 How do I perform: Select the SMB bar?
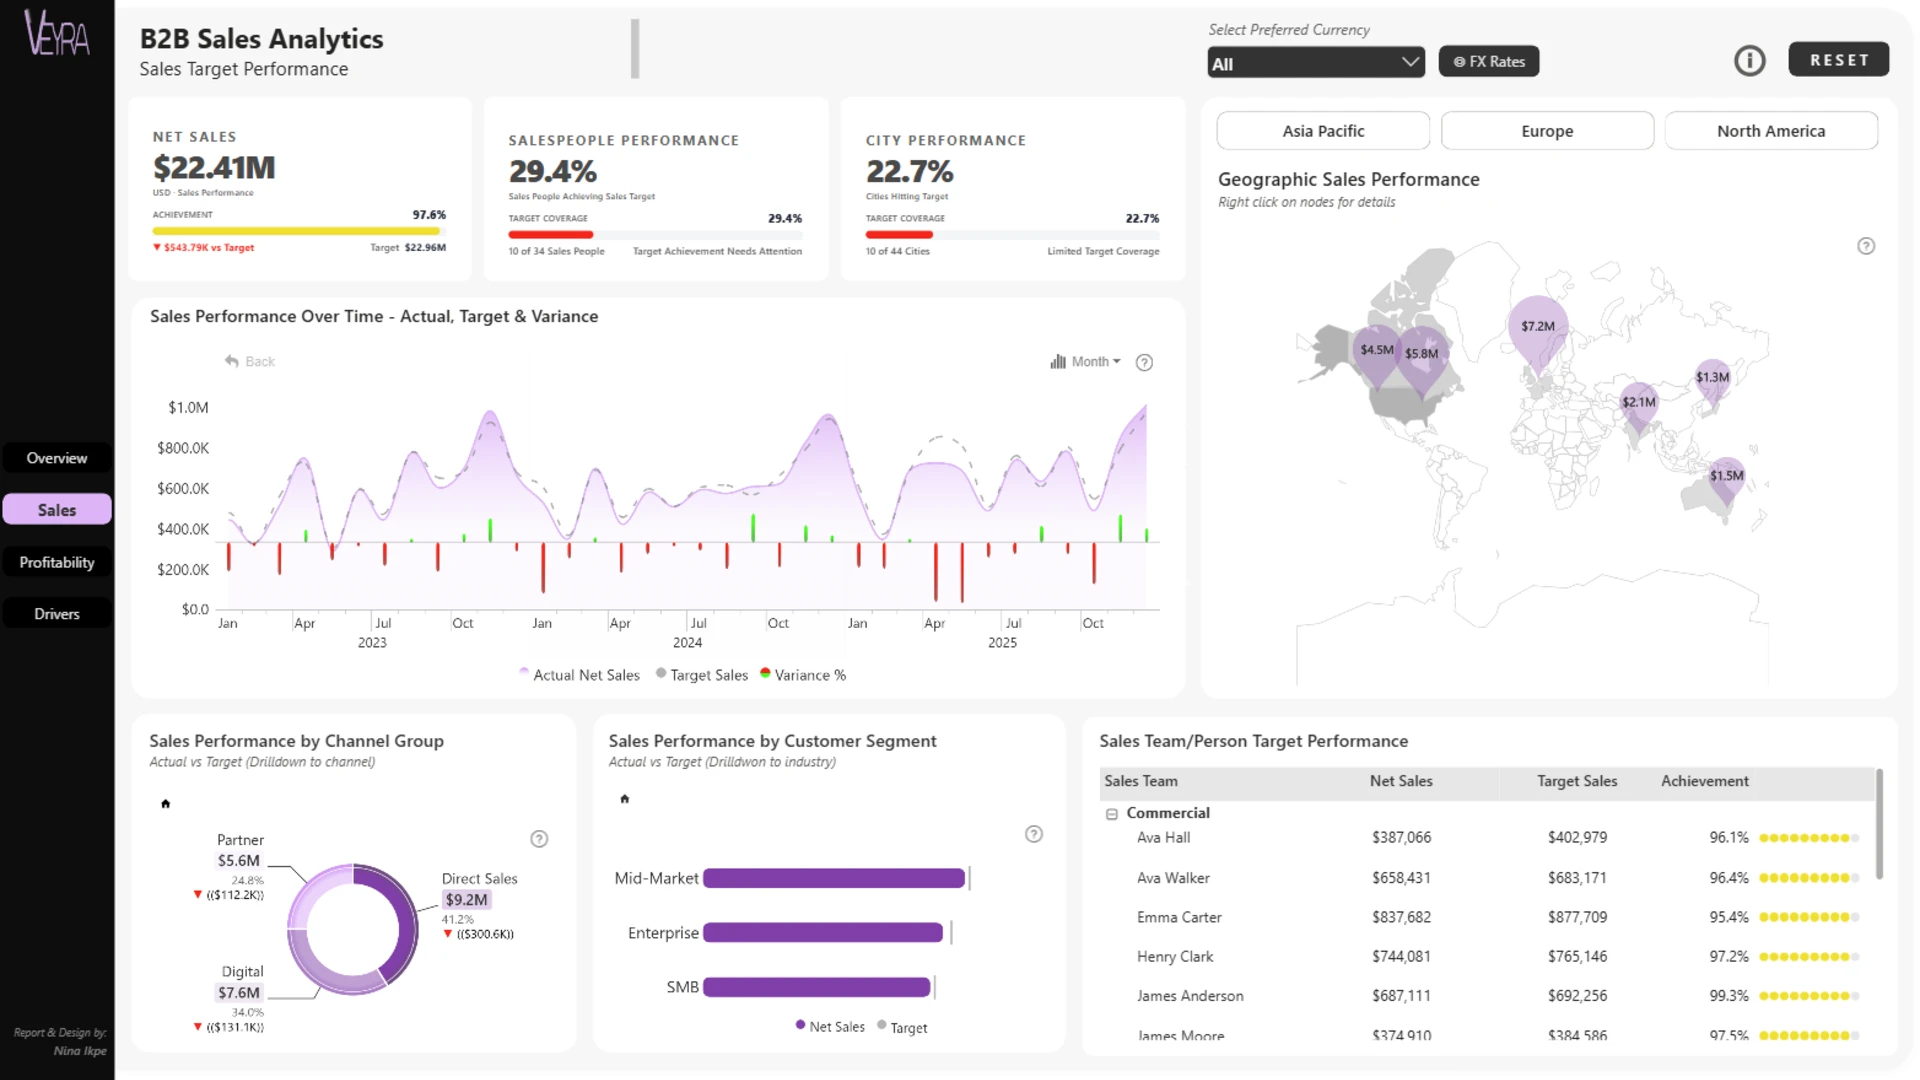coord(817,987)
